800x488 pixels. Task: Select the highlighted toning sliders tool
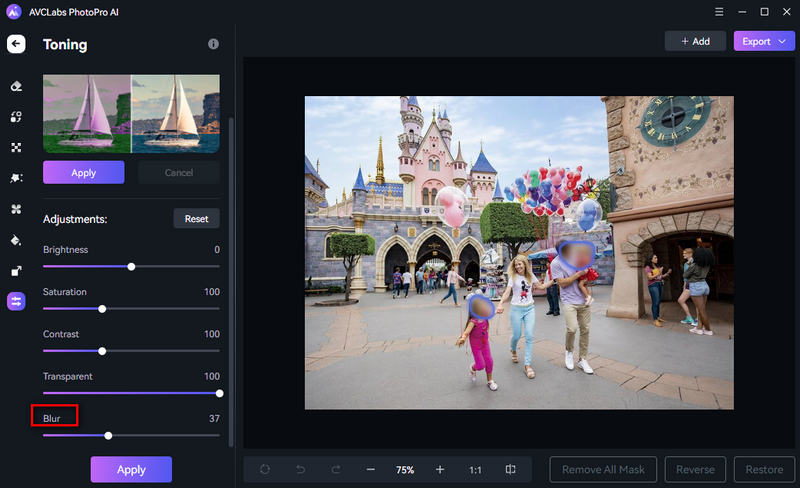tap(16, 301)
